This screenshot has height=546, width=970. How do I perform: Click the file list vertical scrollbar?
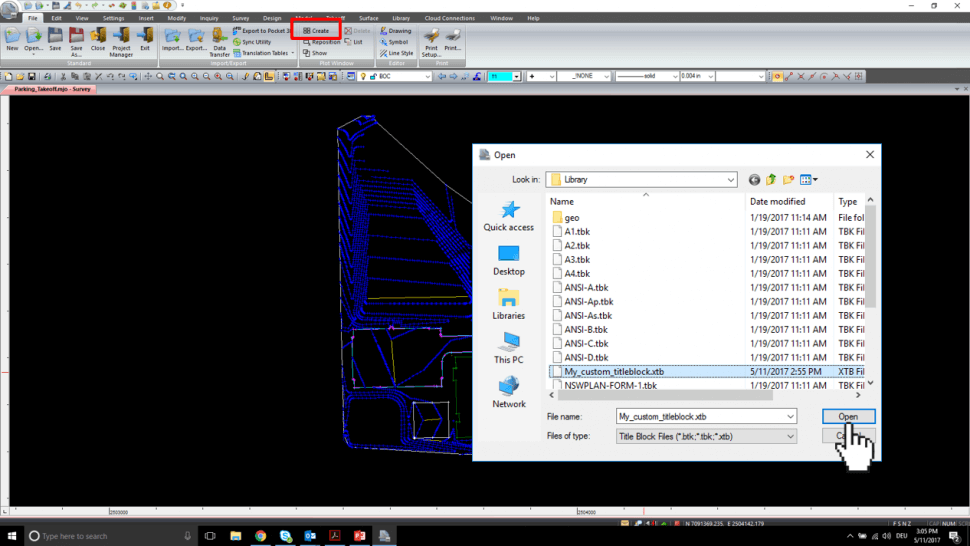[870, 257]
